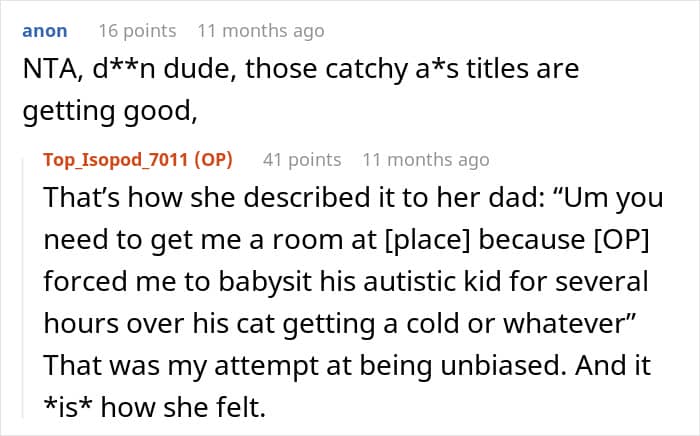
Task: Click the 16 points score label
Action: click(138, 31)
